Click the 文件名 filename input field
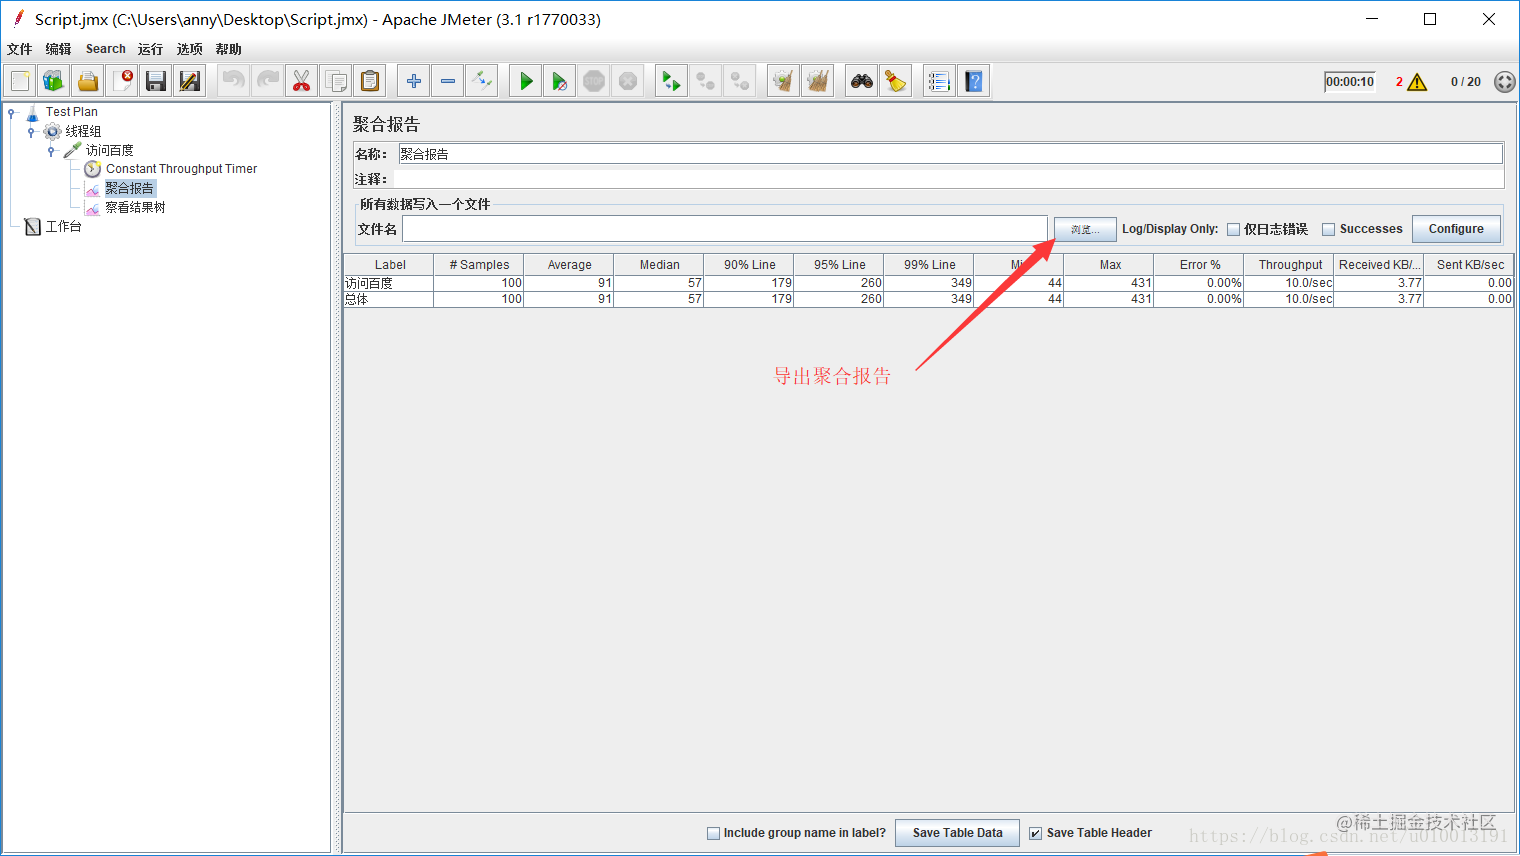Screen dimensions: 1520x856 [725, 229]
